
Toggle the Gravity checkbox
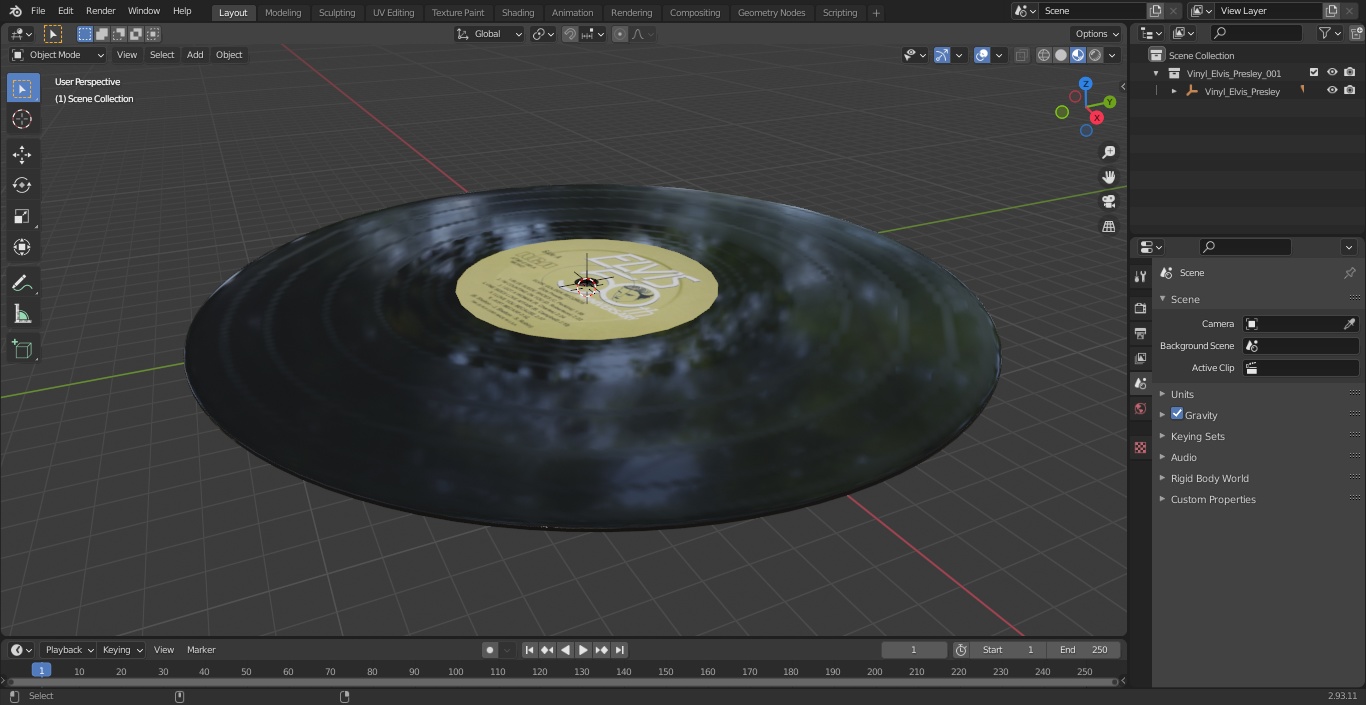1177,414
